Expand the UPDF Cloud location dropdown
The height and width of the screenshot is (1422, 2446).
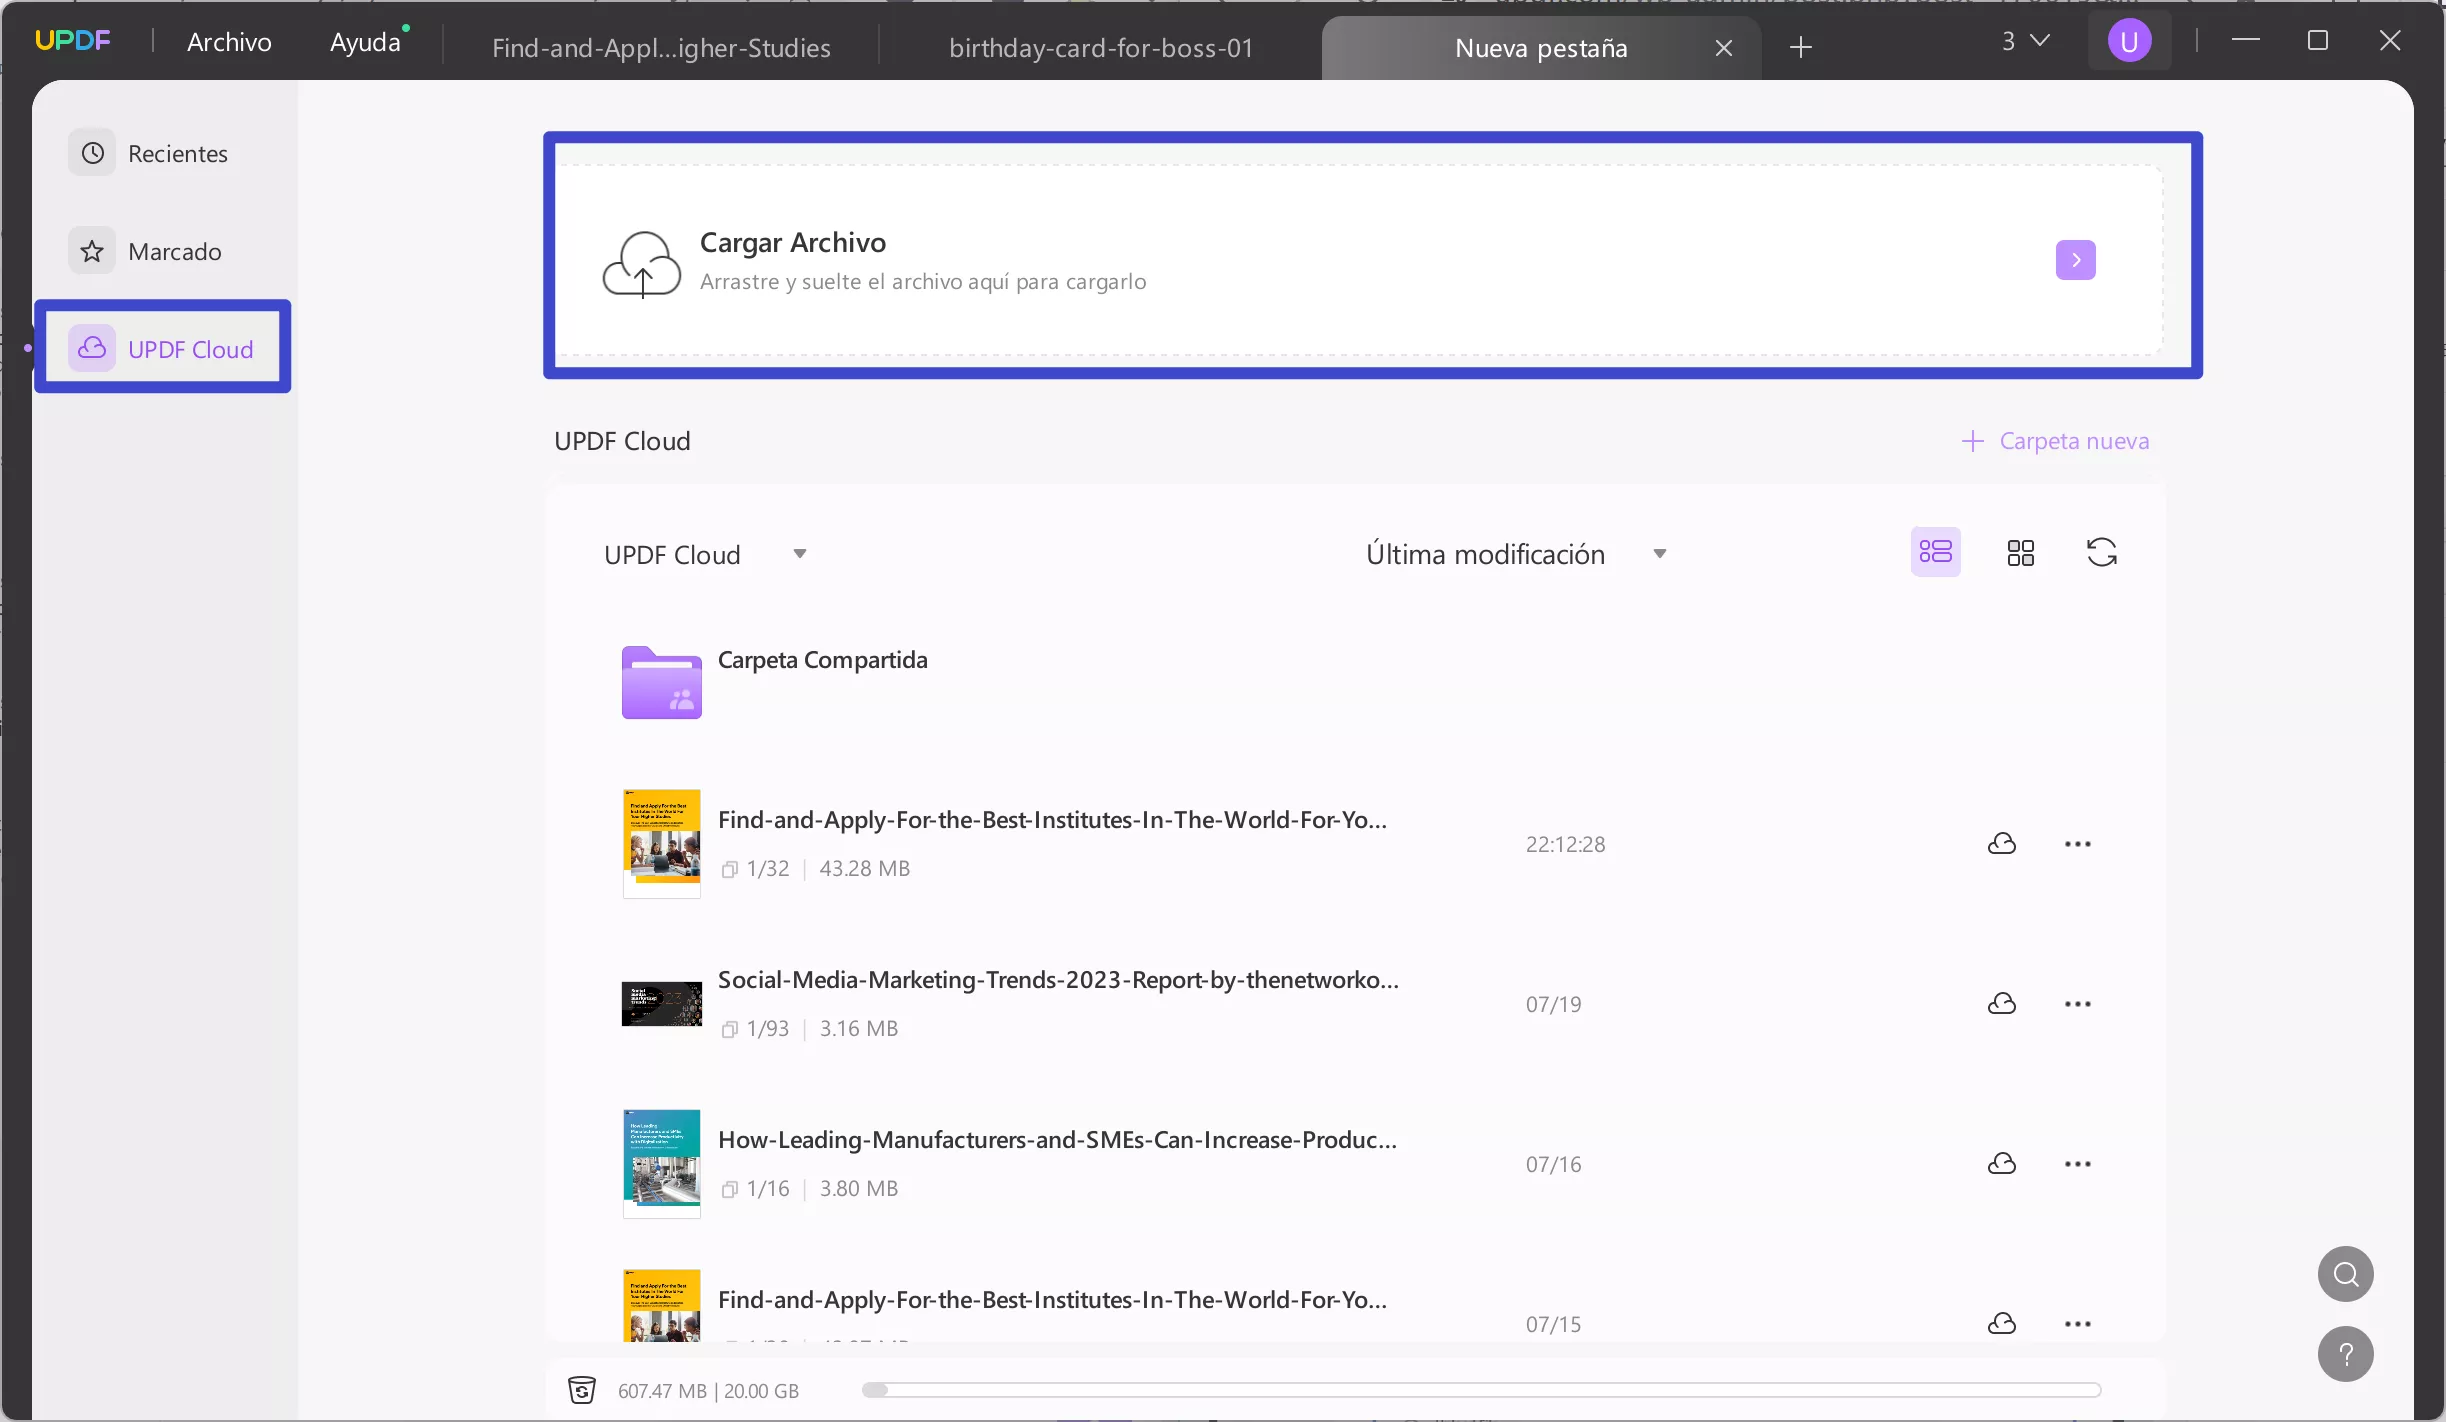point(705,555)
